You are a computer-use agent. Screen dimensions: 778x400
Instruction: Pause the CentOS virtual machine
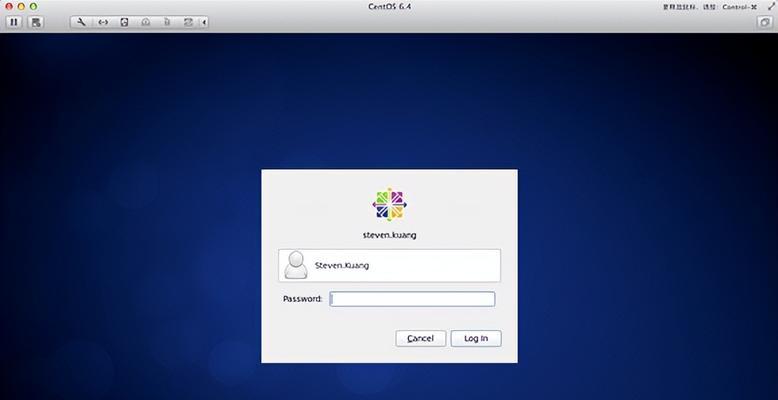pos(14,22)
